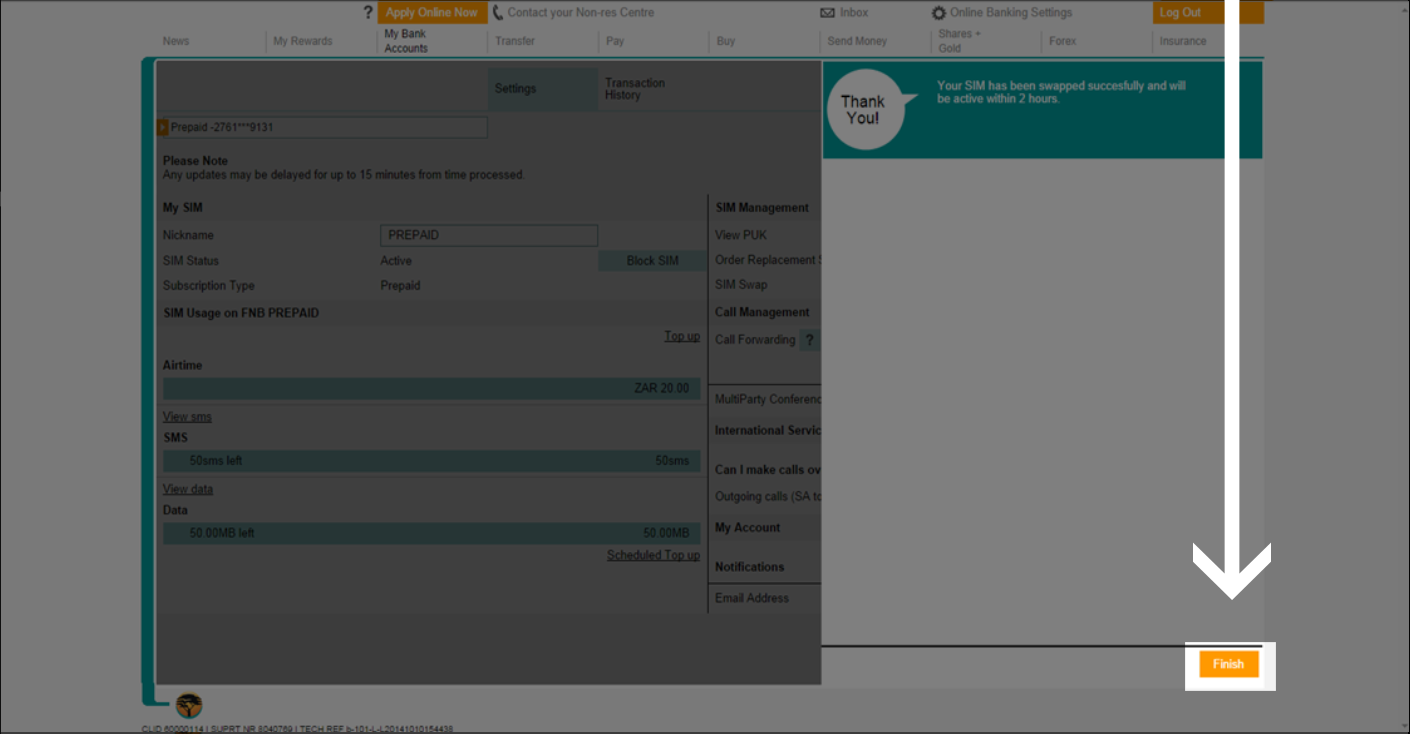The image size is (1410, 734).
Task: Click the MultiParty Conference entry
Action: [x=768, y=399]
